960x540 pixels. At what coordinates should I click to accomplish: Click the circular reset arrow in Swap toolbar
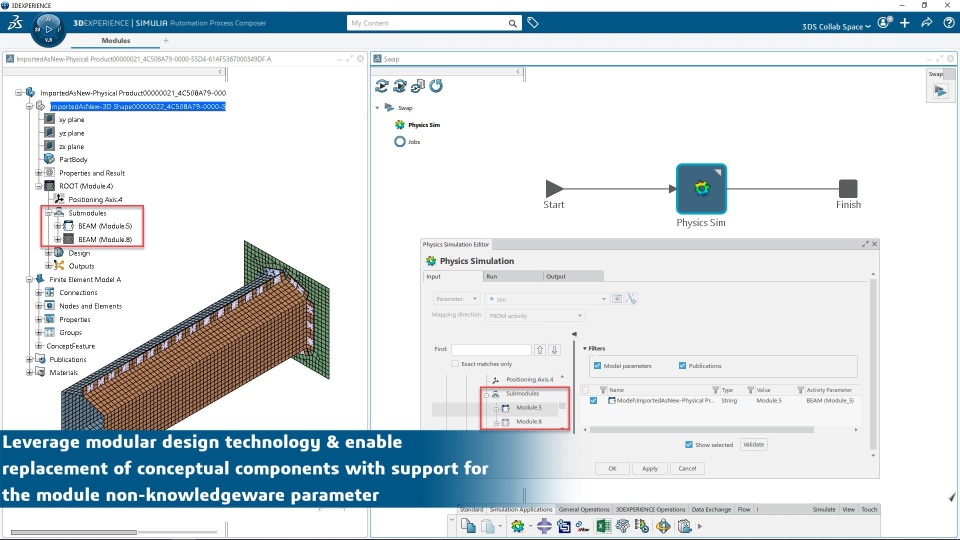[436, 86]
